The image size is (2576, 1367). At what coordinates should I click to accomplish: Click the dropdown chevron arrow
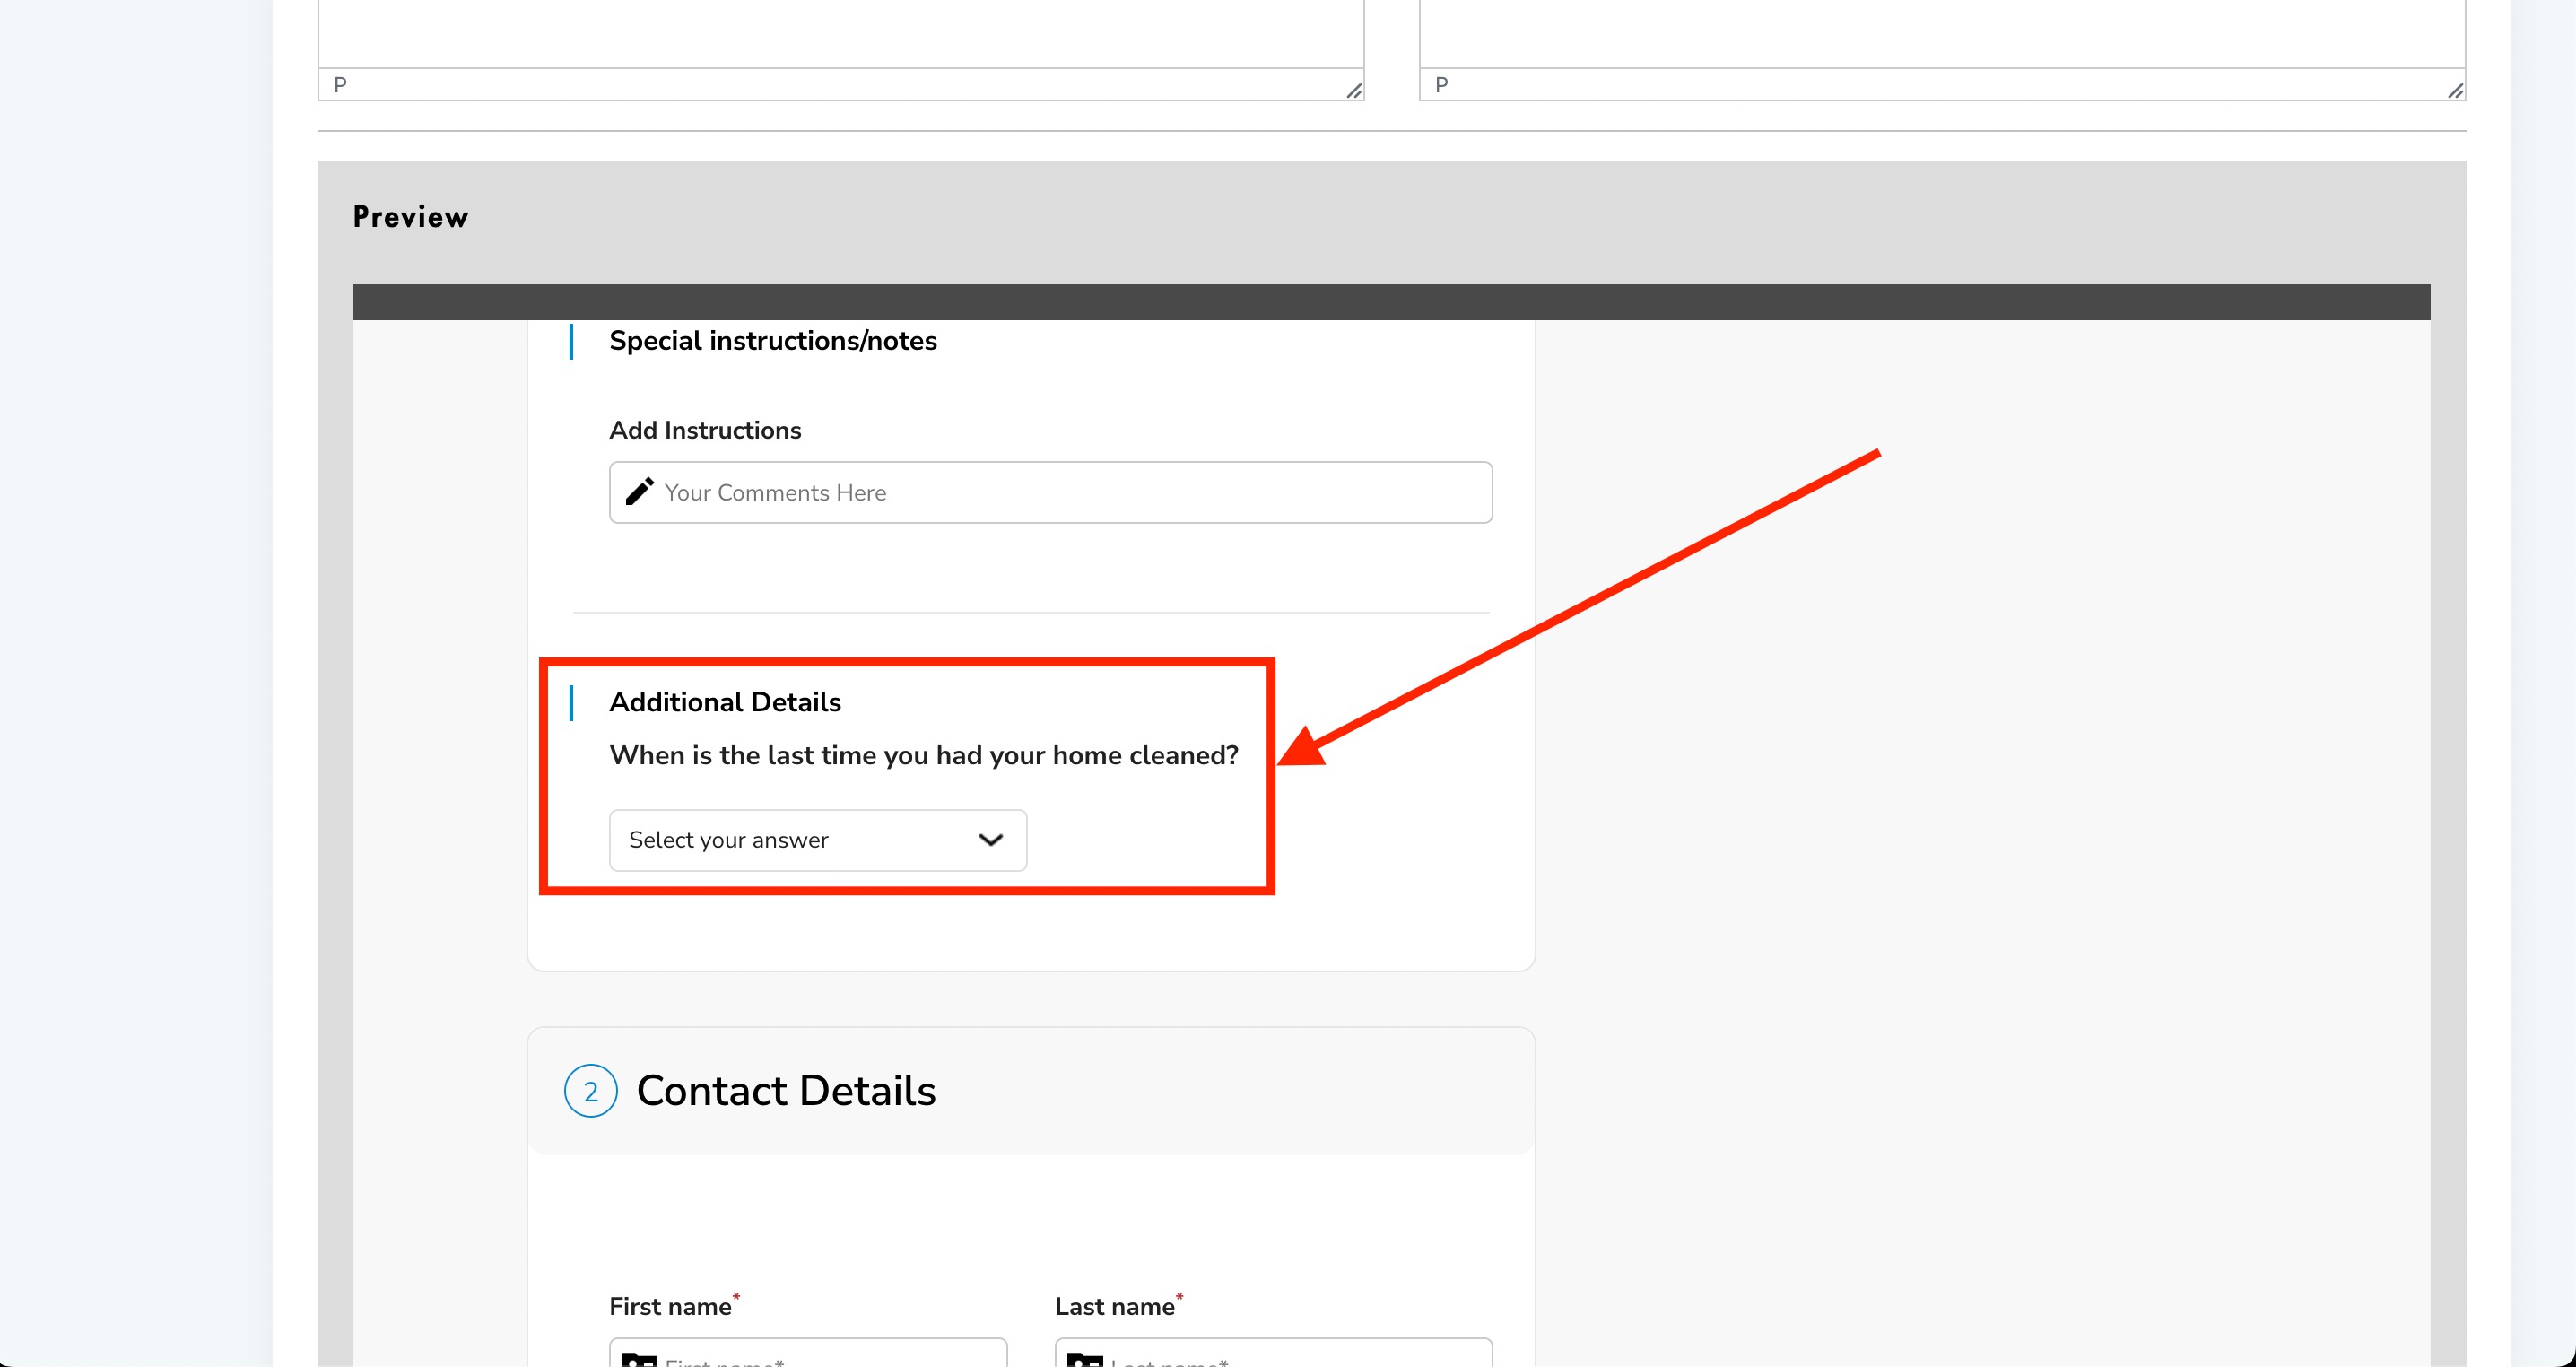[x=990, y=840]
